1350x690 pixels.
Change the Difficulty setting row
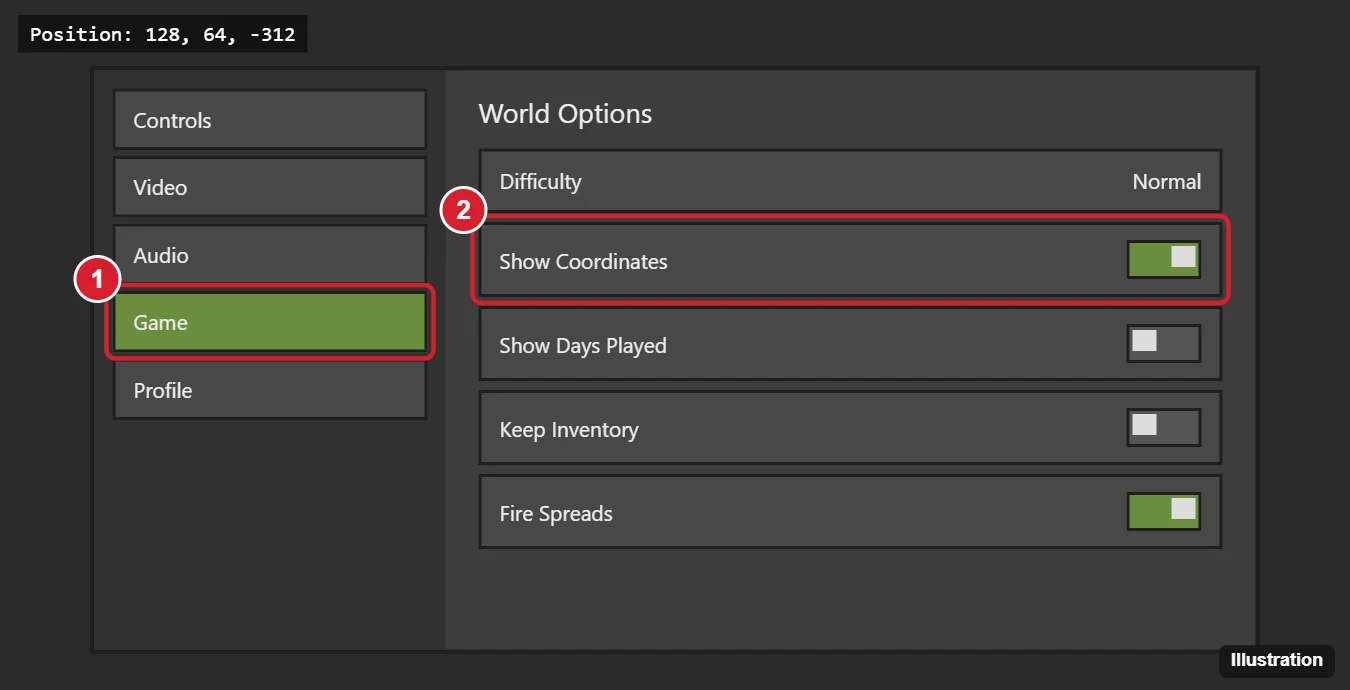850,181
